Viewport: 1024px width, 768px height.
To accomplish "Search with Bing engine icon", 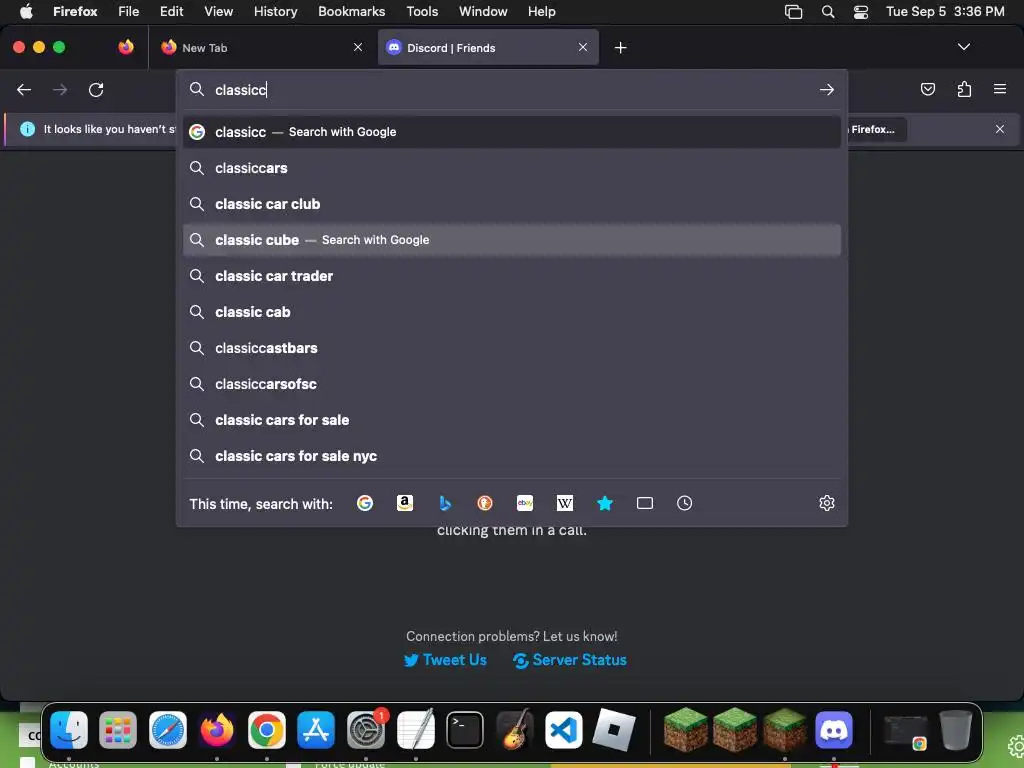I will coord(445,503).
